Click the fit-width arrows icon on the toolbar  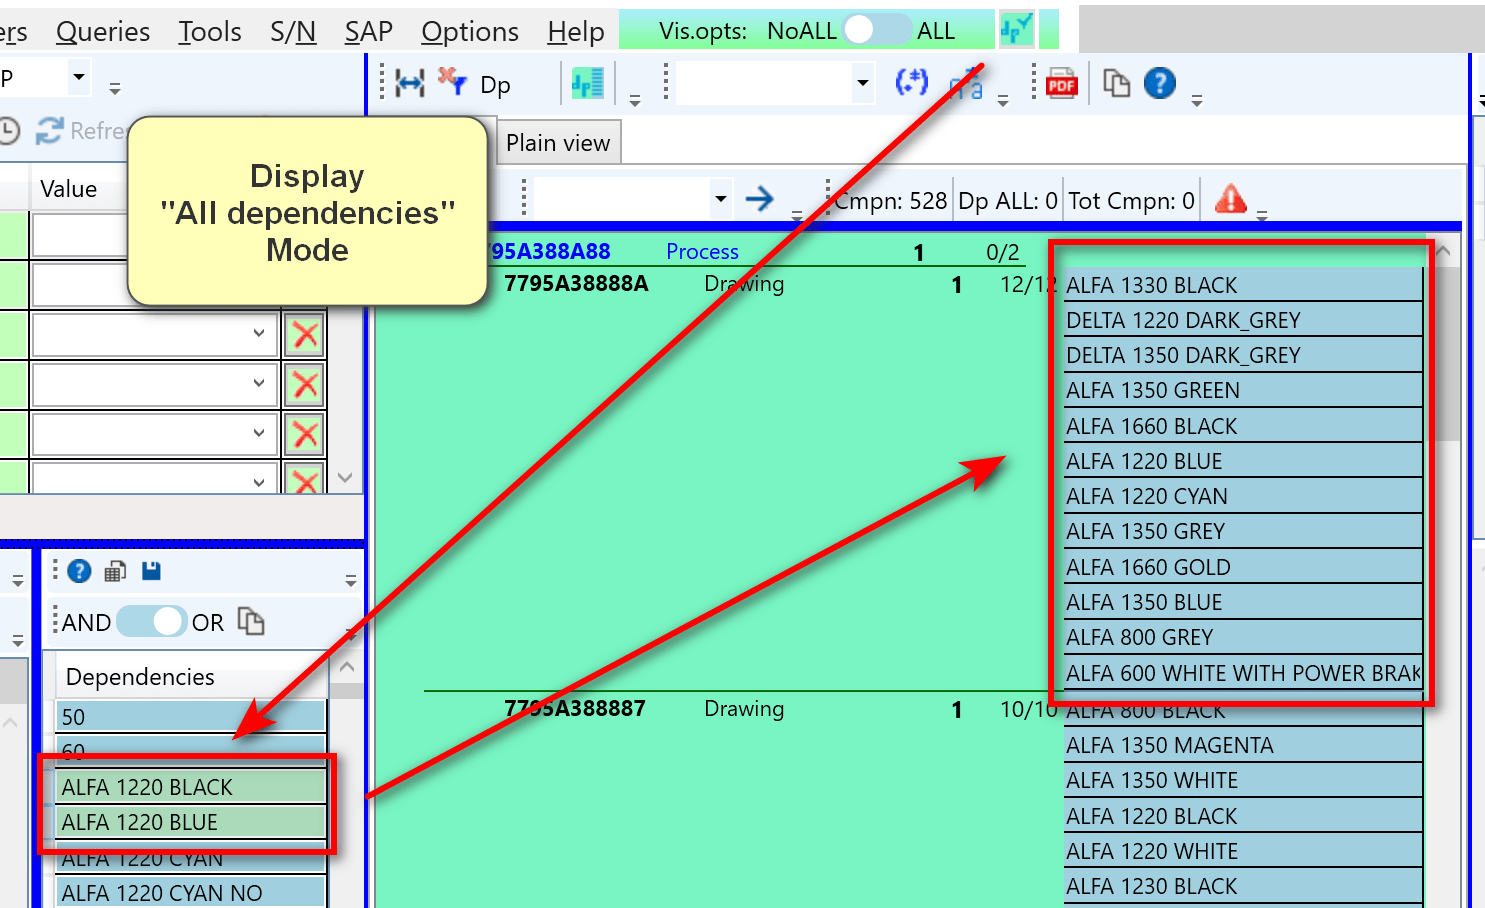click(x=409, y=84)
